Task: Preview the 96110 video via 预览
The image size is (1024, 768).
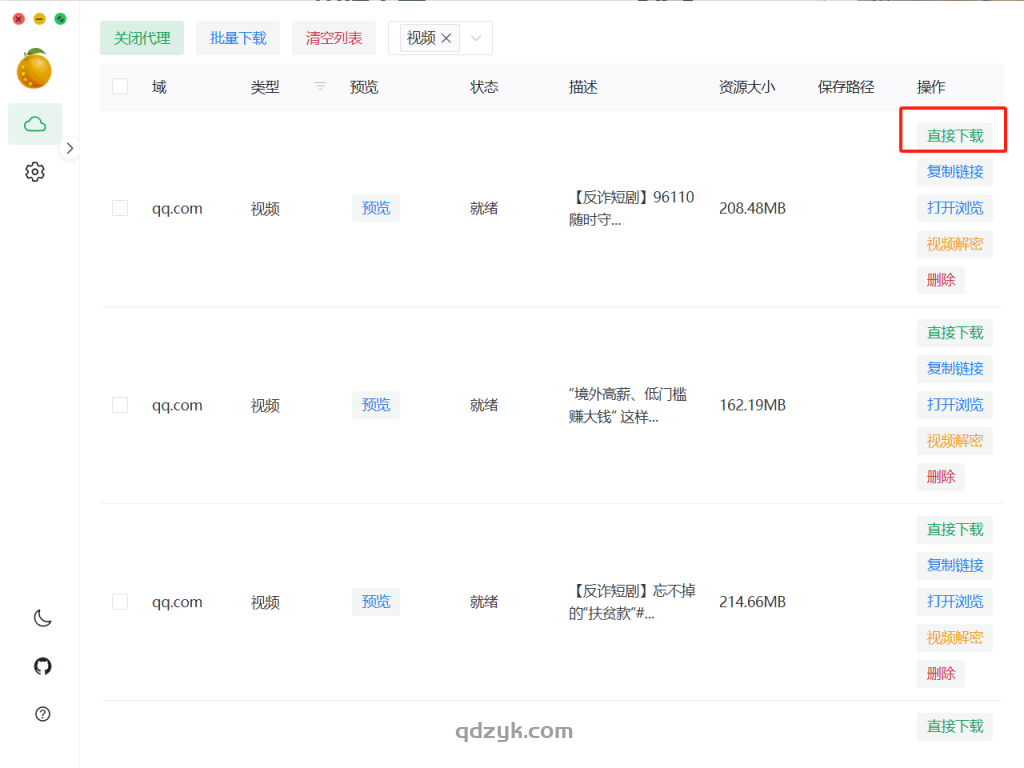Action: [375, 208]
